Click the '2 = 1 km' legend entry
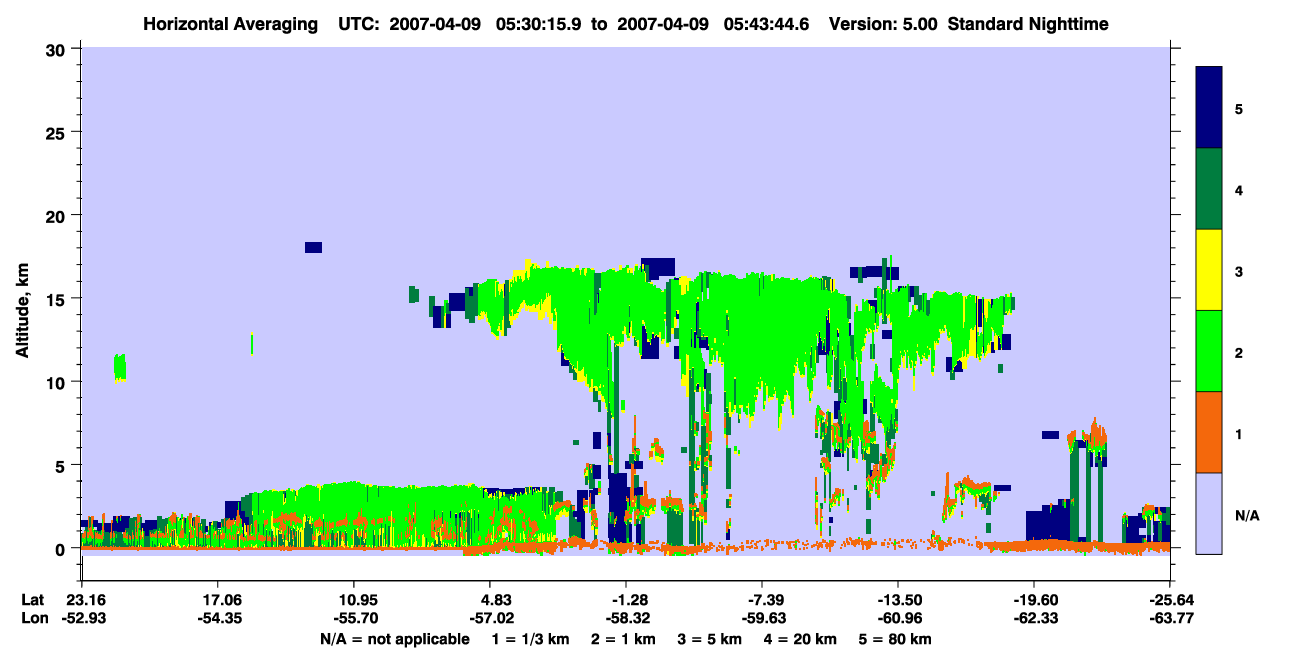 (623, 638)
